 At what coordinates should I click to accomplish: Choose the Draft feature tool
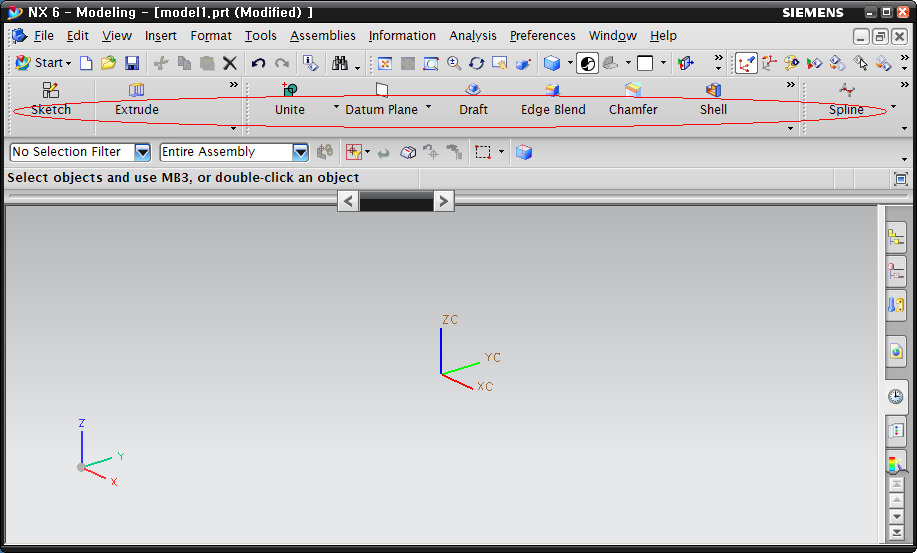tap(473, 89)
